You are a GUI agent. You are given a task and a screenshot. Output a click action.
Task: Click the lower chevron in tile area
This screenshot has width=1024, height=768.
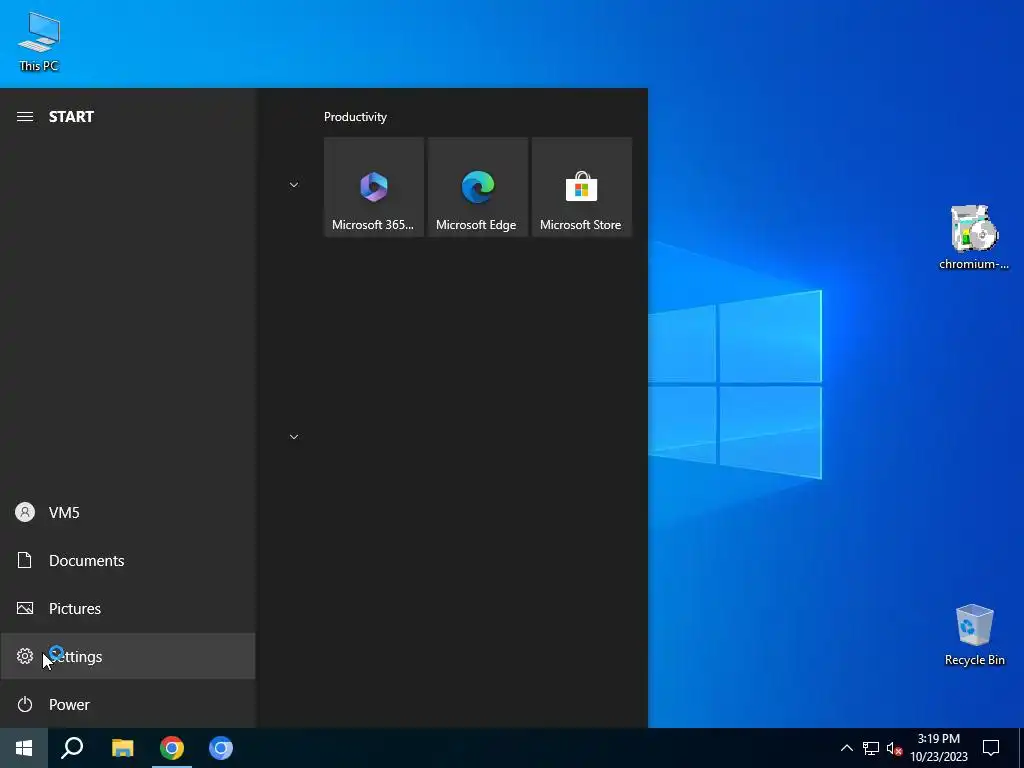(x=294, y=436)
